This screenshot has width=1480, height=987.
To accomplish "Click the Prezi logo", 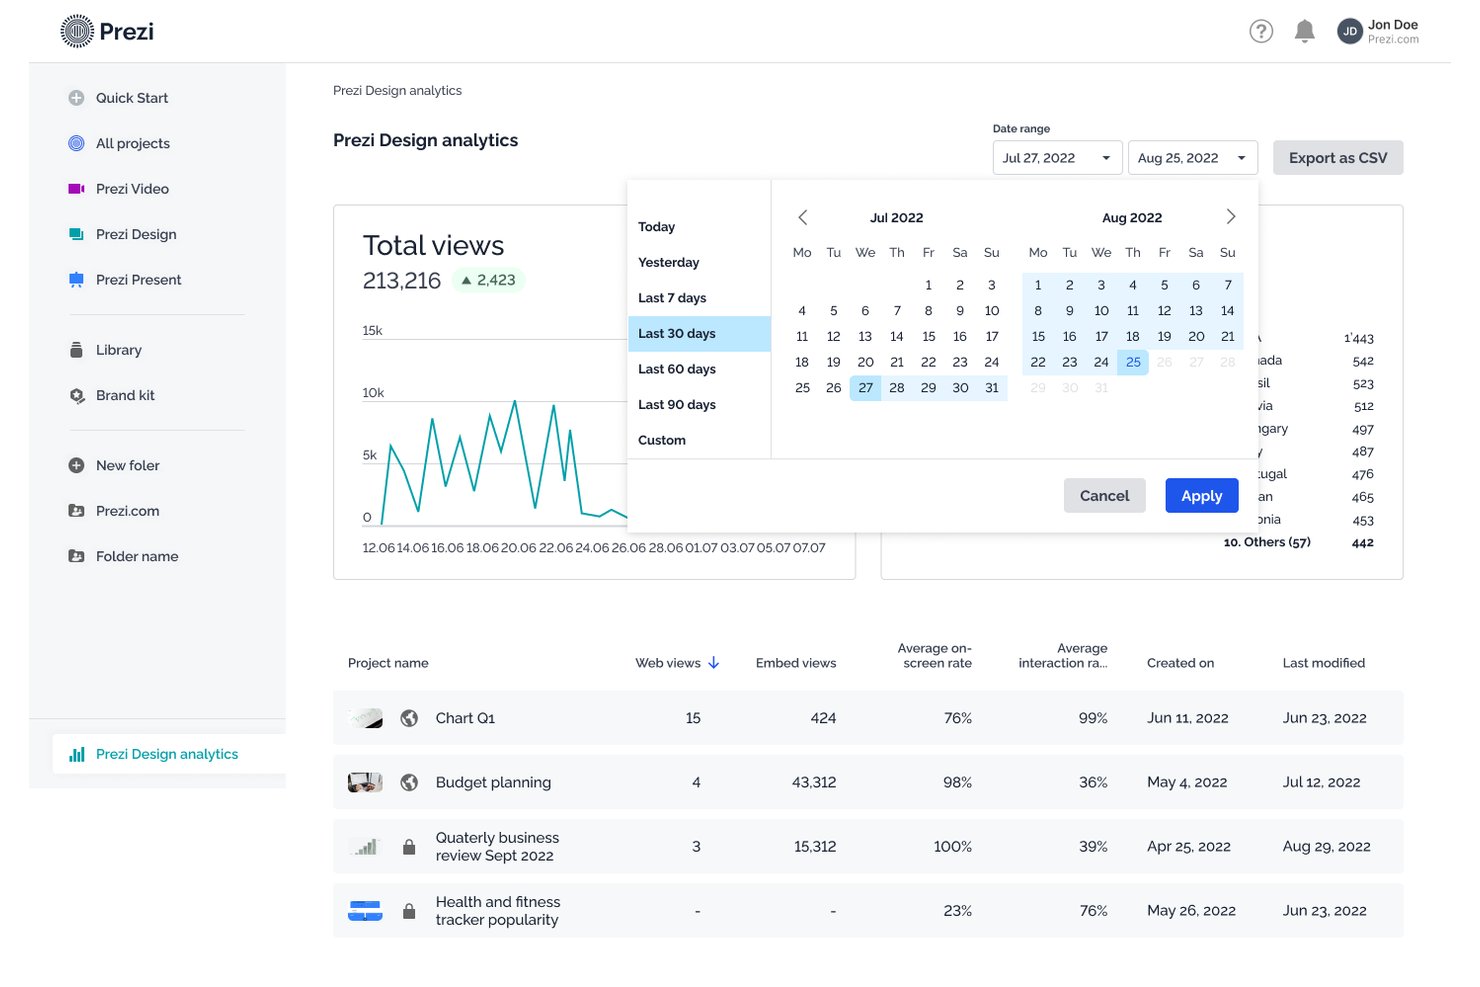I will tap(107, 31).
